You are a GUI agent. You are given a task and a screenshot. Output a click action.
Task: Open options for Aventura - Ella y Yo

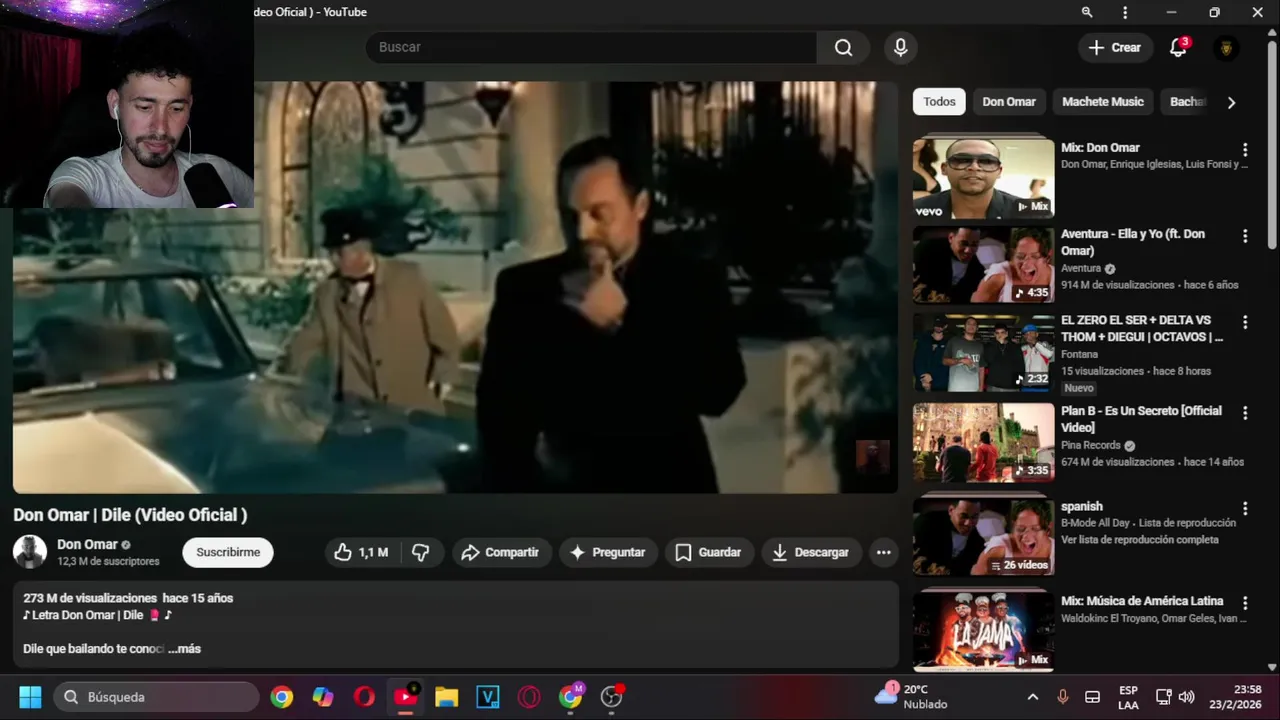(1245, 236)
